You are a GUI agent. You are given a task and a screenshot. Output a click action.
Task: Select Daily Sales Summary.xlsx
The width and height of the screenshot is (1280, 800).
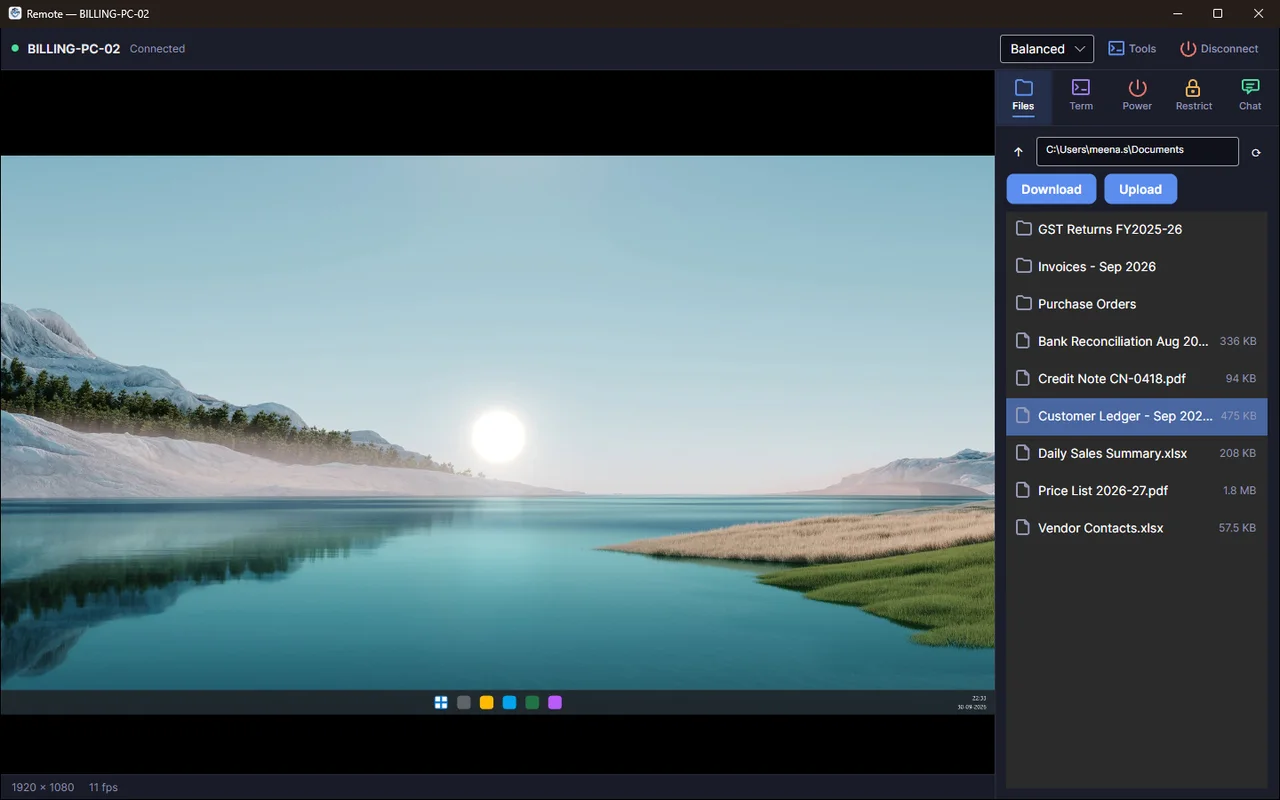tap(1137, 453)
